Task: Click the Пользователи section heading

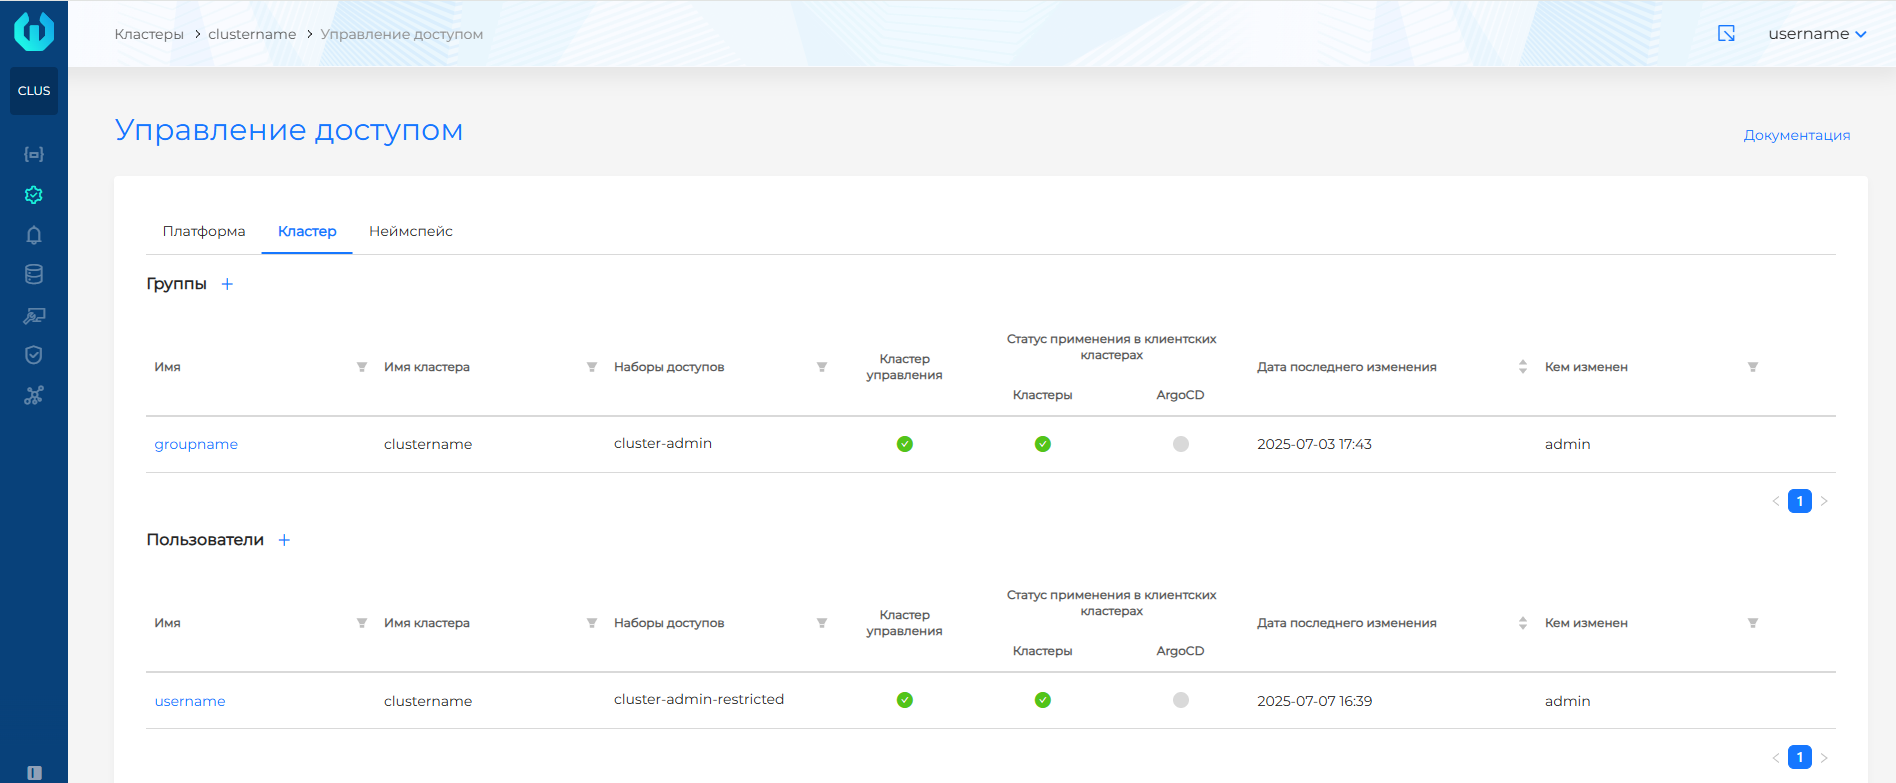Action: click(x=205, y=540)
